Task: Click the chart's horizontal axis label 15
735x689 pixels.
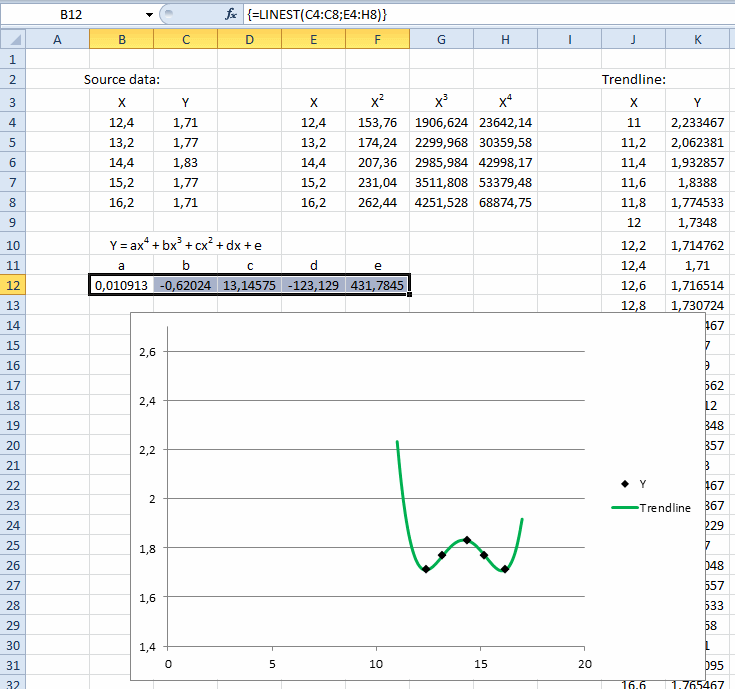Action: (x=480, y=664)
